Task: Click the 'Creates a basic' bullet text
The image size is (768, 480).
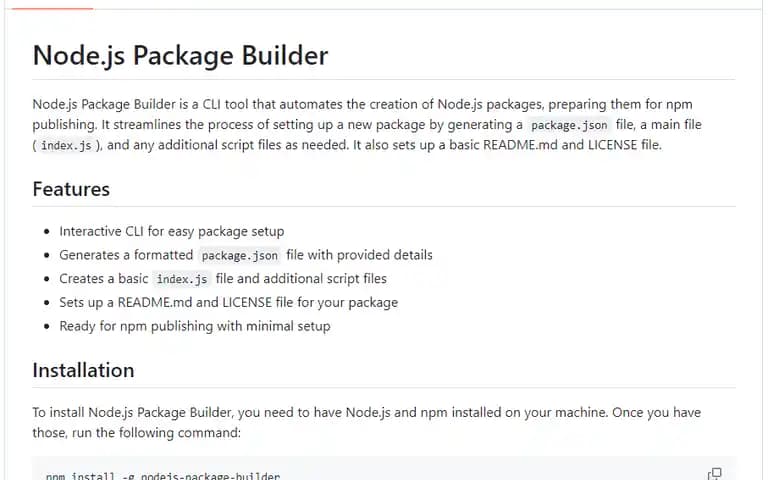Action: (104, 279)
